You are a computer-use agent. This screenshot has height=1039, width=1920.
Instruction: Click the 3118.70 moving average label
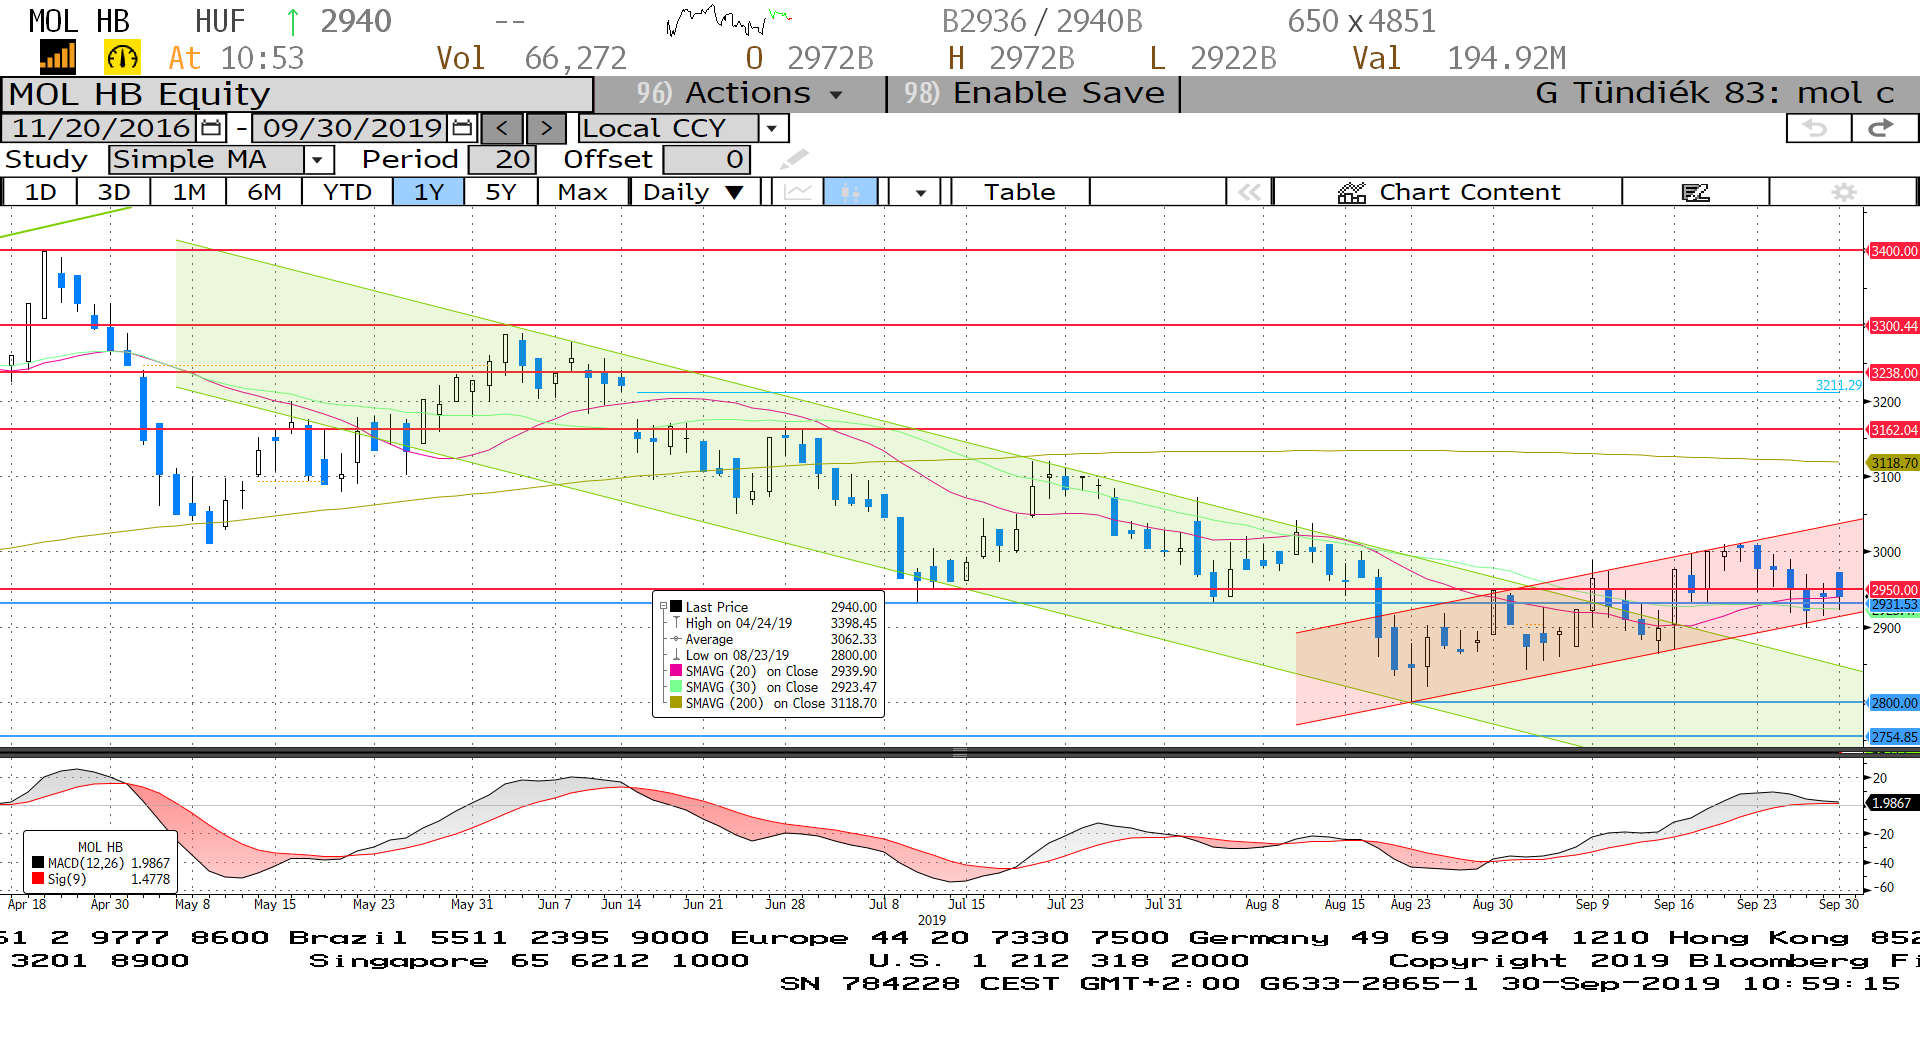click(1894, 463)
